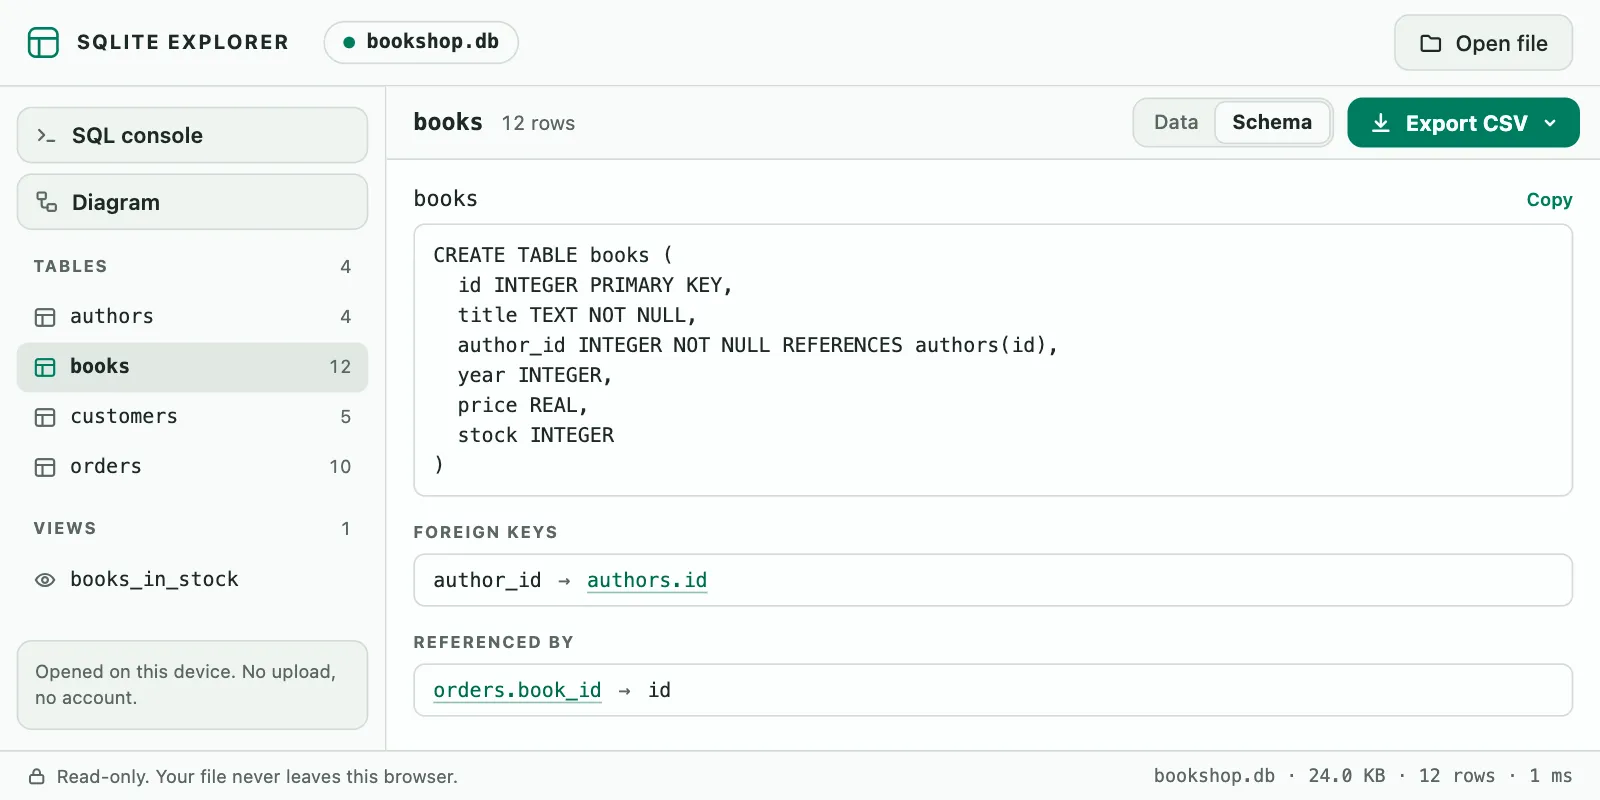Click the TABLES section header

[70, 266]
